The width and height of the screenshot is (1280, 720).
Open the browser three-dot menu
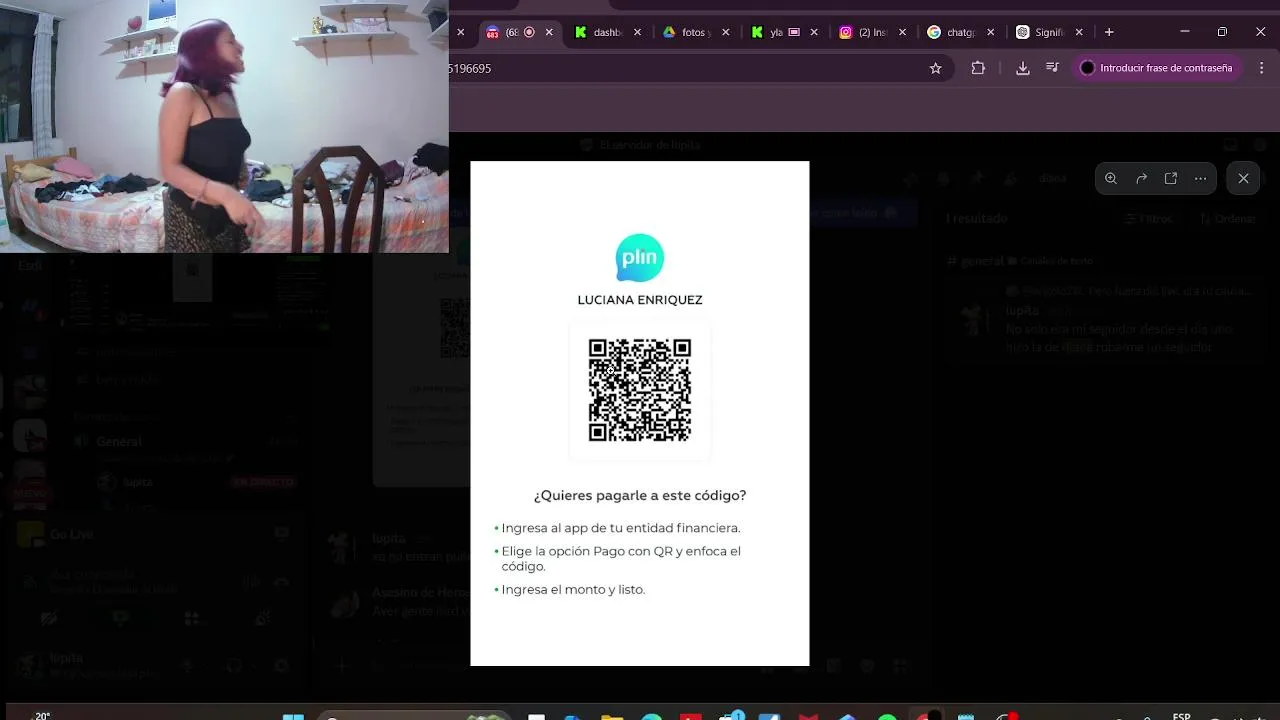[x=1260, y=68]
